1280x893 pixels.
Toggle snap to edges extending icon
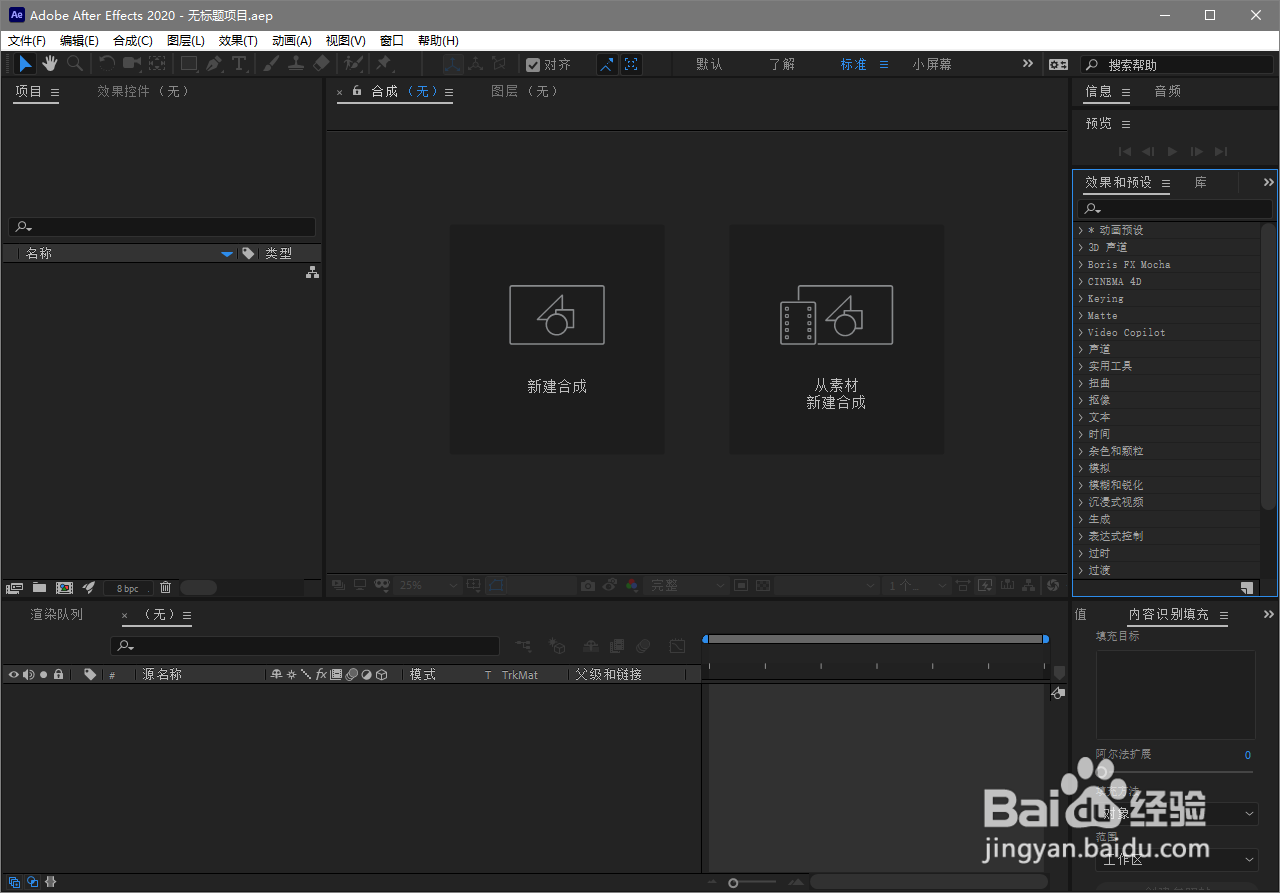click(607, 64)
